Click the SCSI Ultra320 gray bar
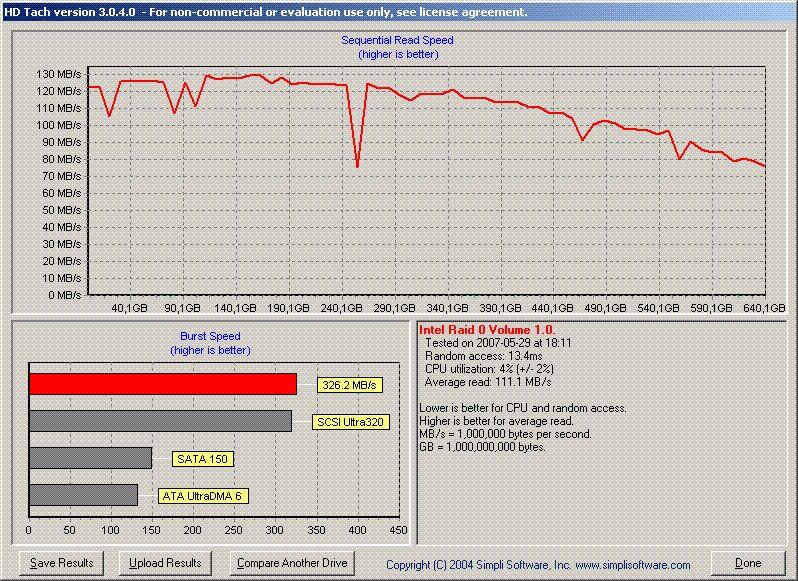Viewport: 798px width, 581px height. coord(160,421)
